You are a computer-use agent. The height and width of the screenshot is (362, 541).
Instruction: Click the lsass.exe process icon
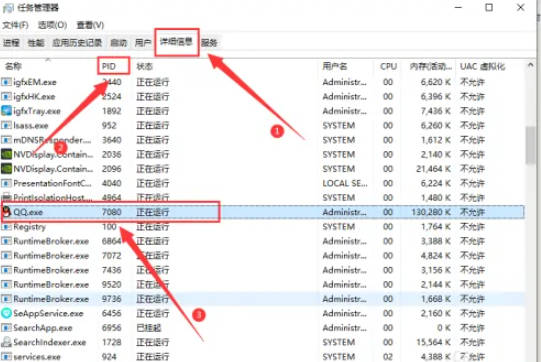coord(6,125)
